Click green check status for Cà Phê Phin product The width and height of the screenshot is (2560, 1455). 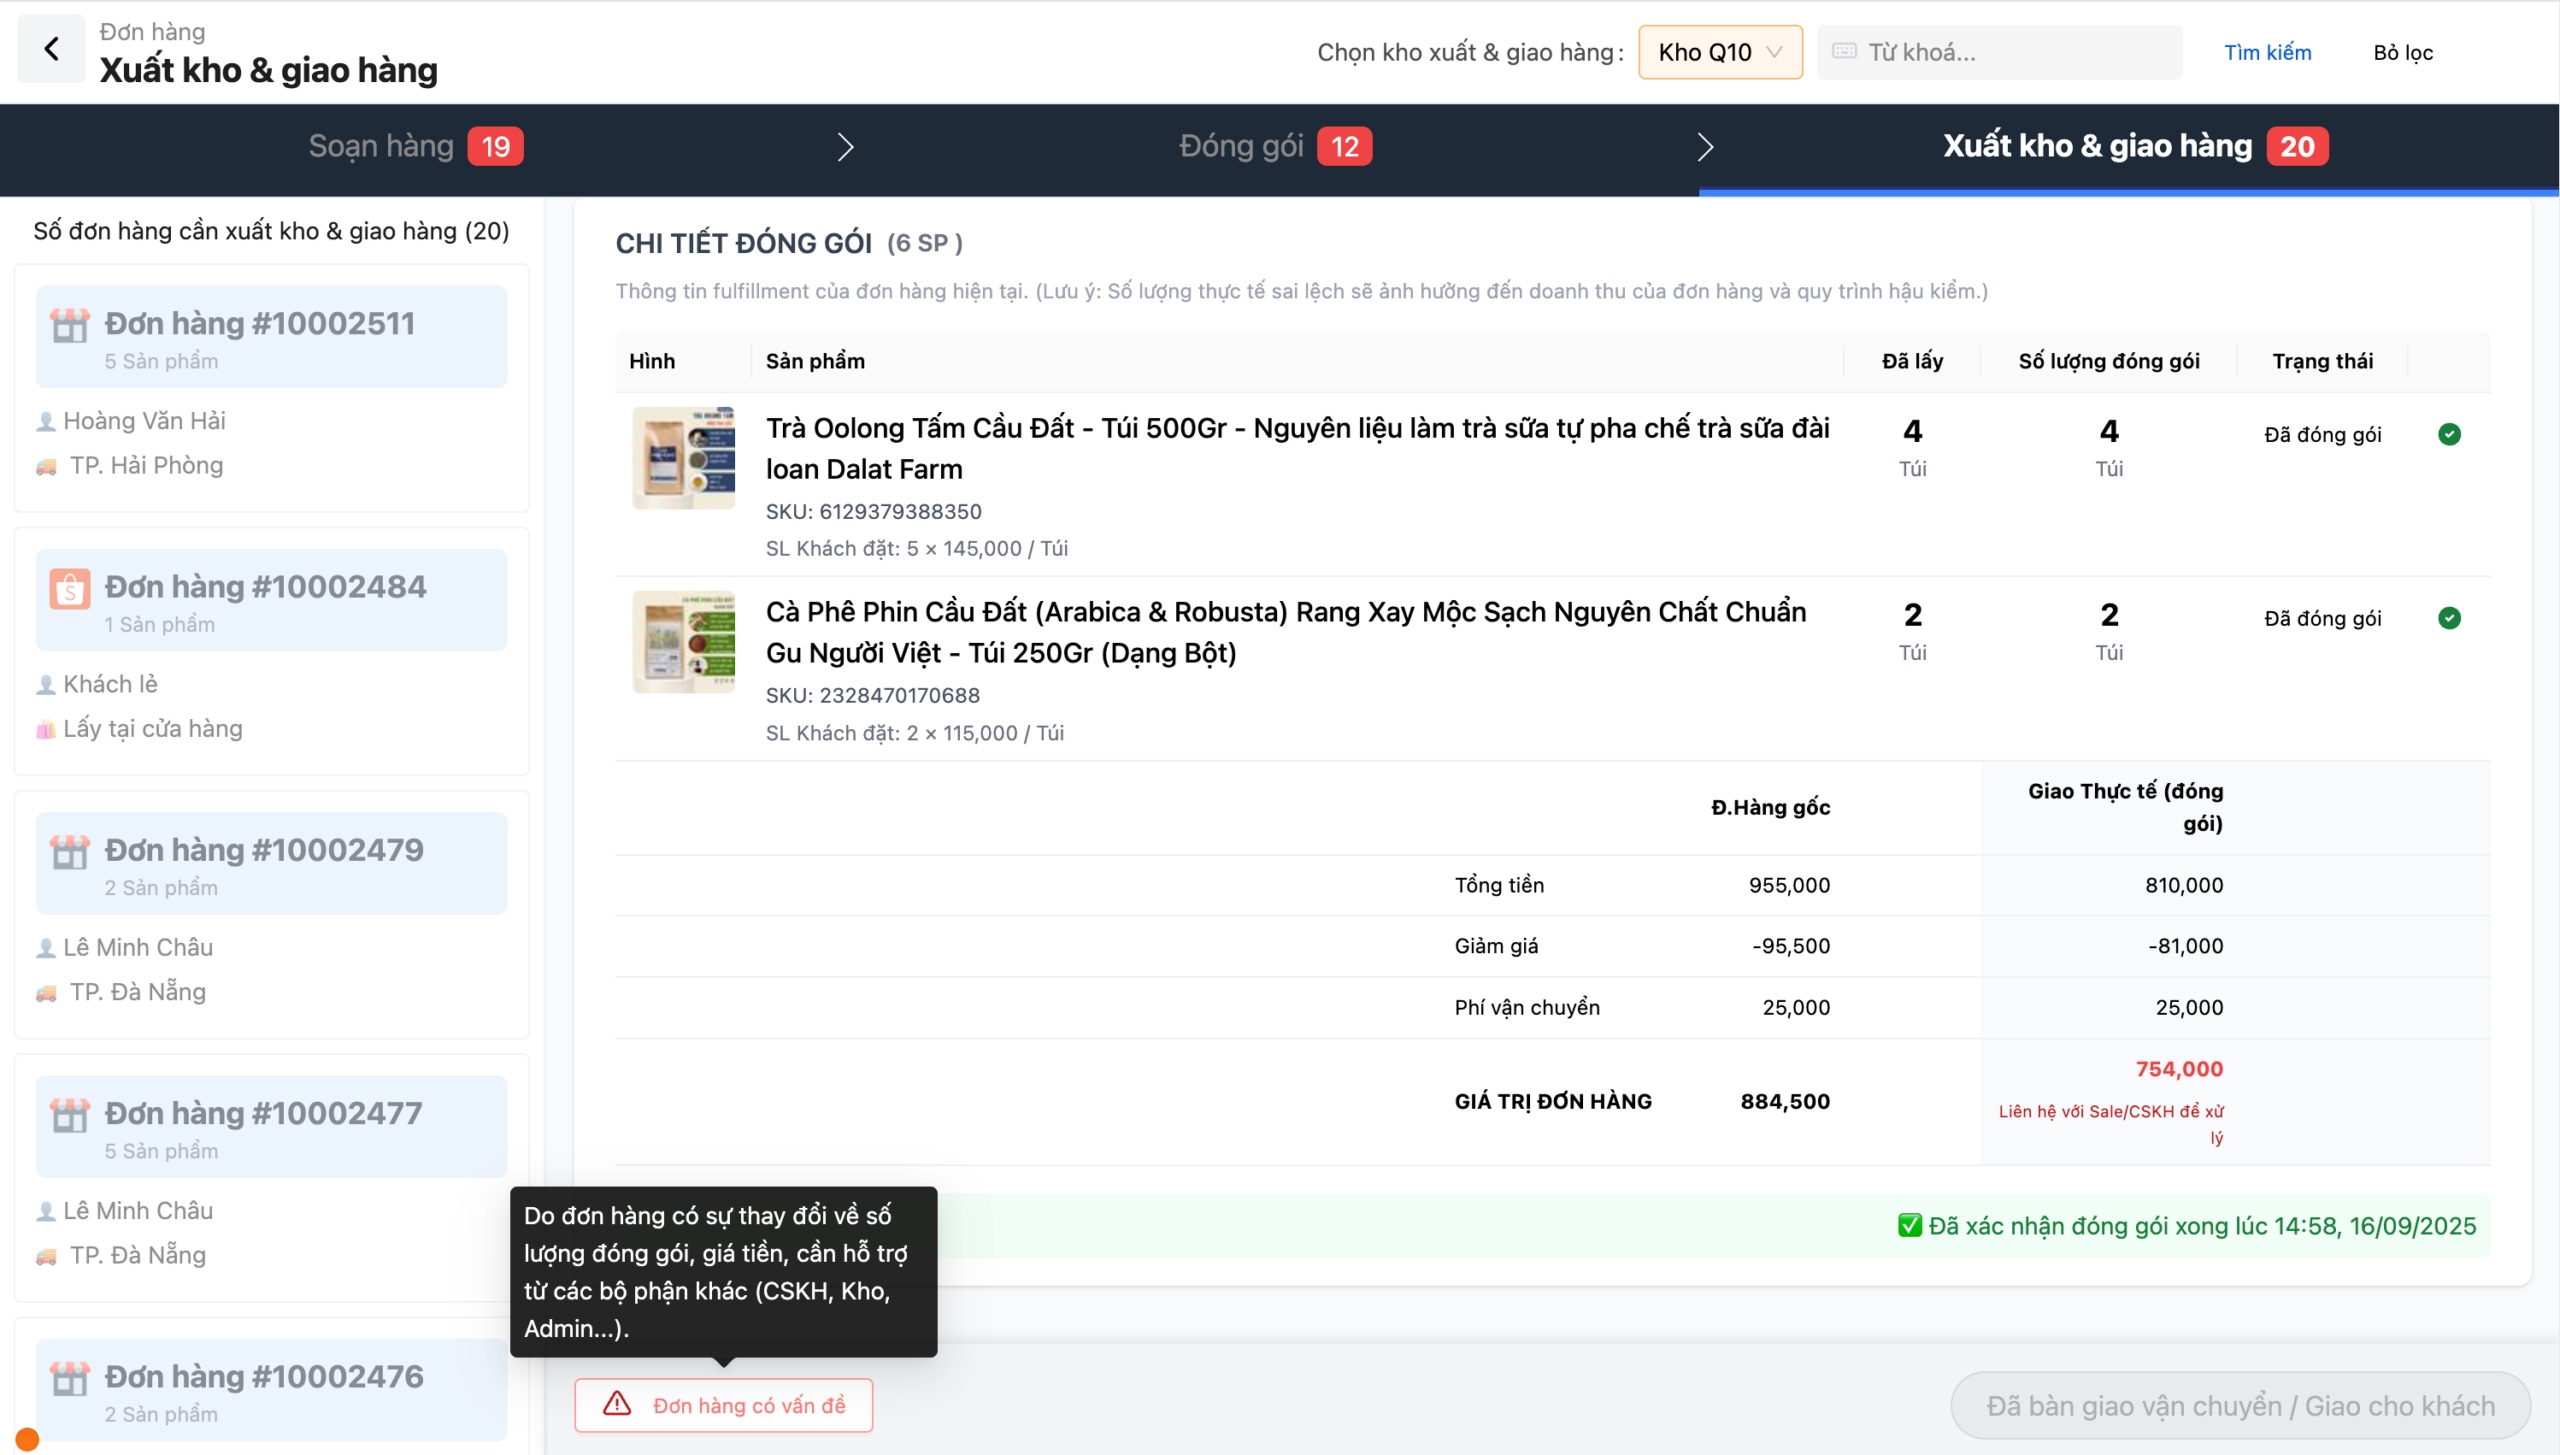pyautogui.click(x=2449, y=618)
